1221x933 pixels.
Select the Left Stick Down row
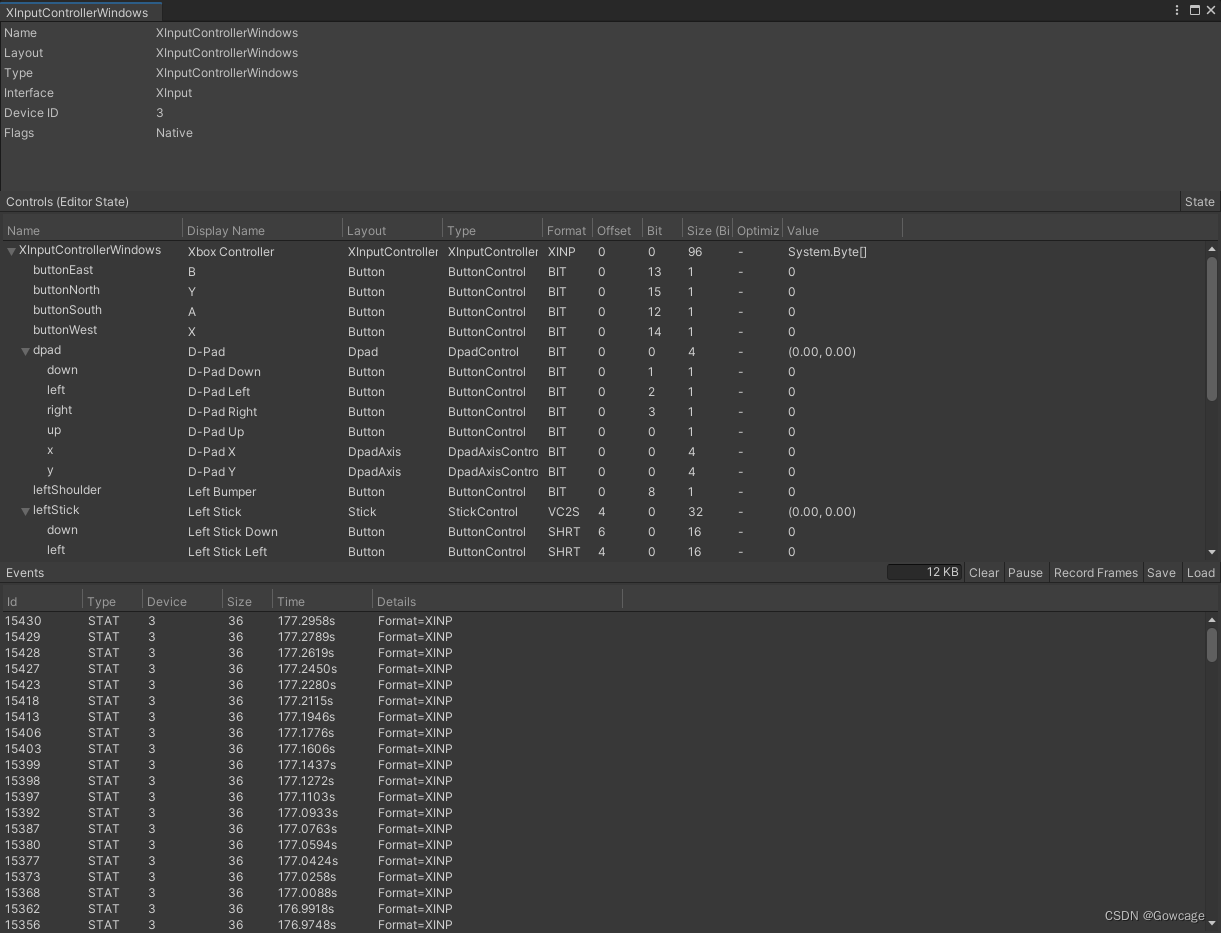pos(604,531)
